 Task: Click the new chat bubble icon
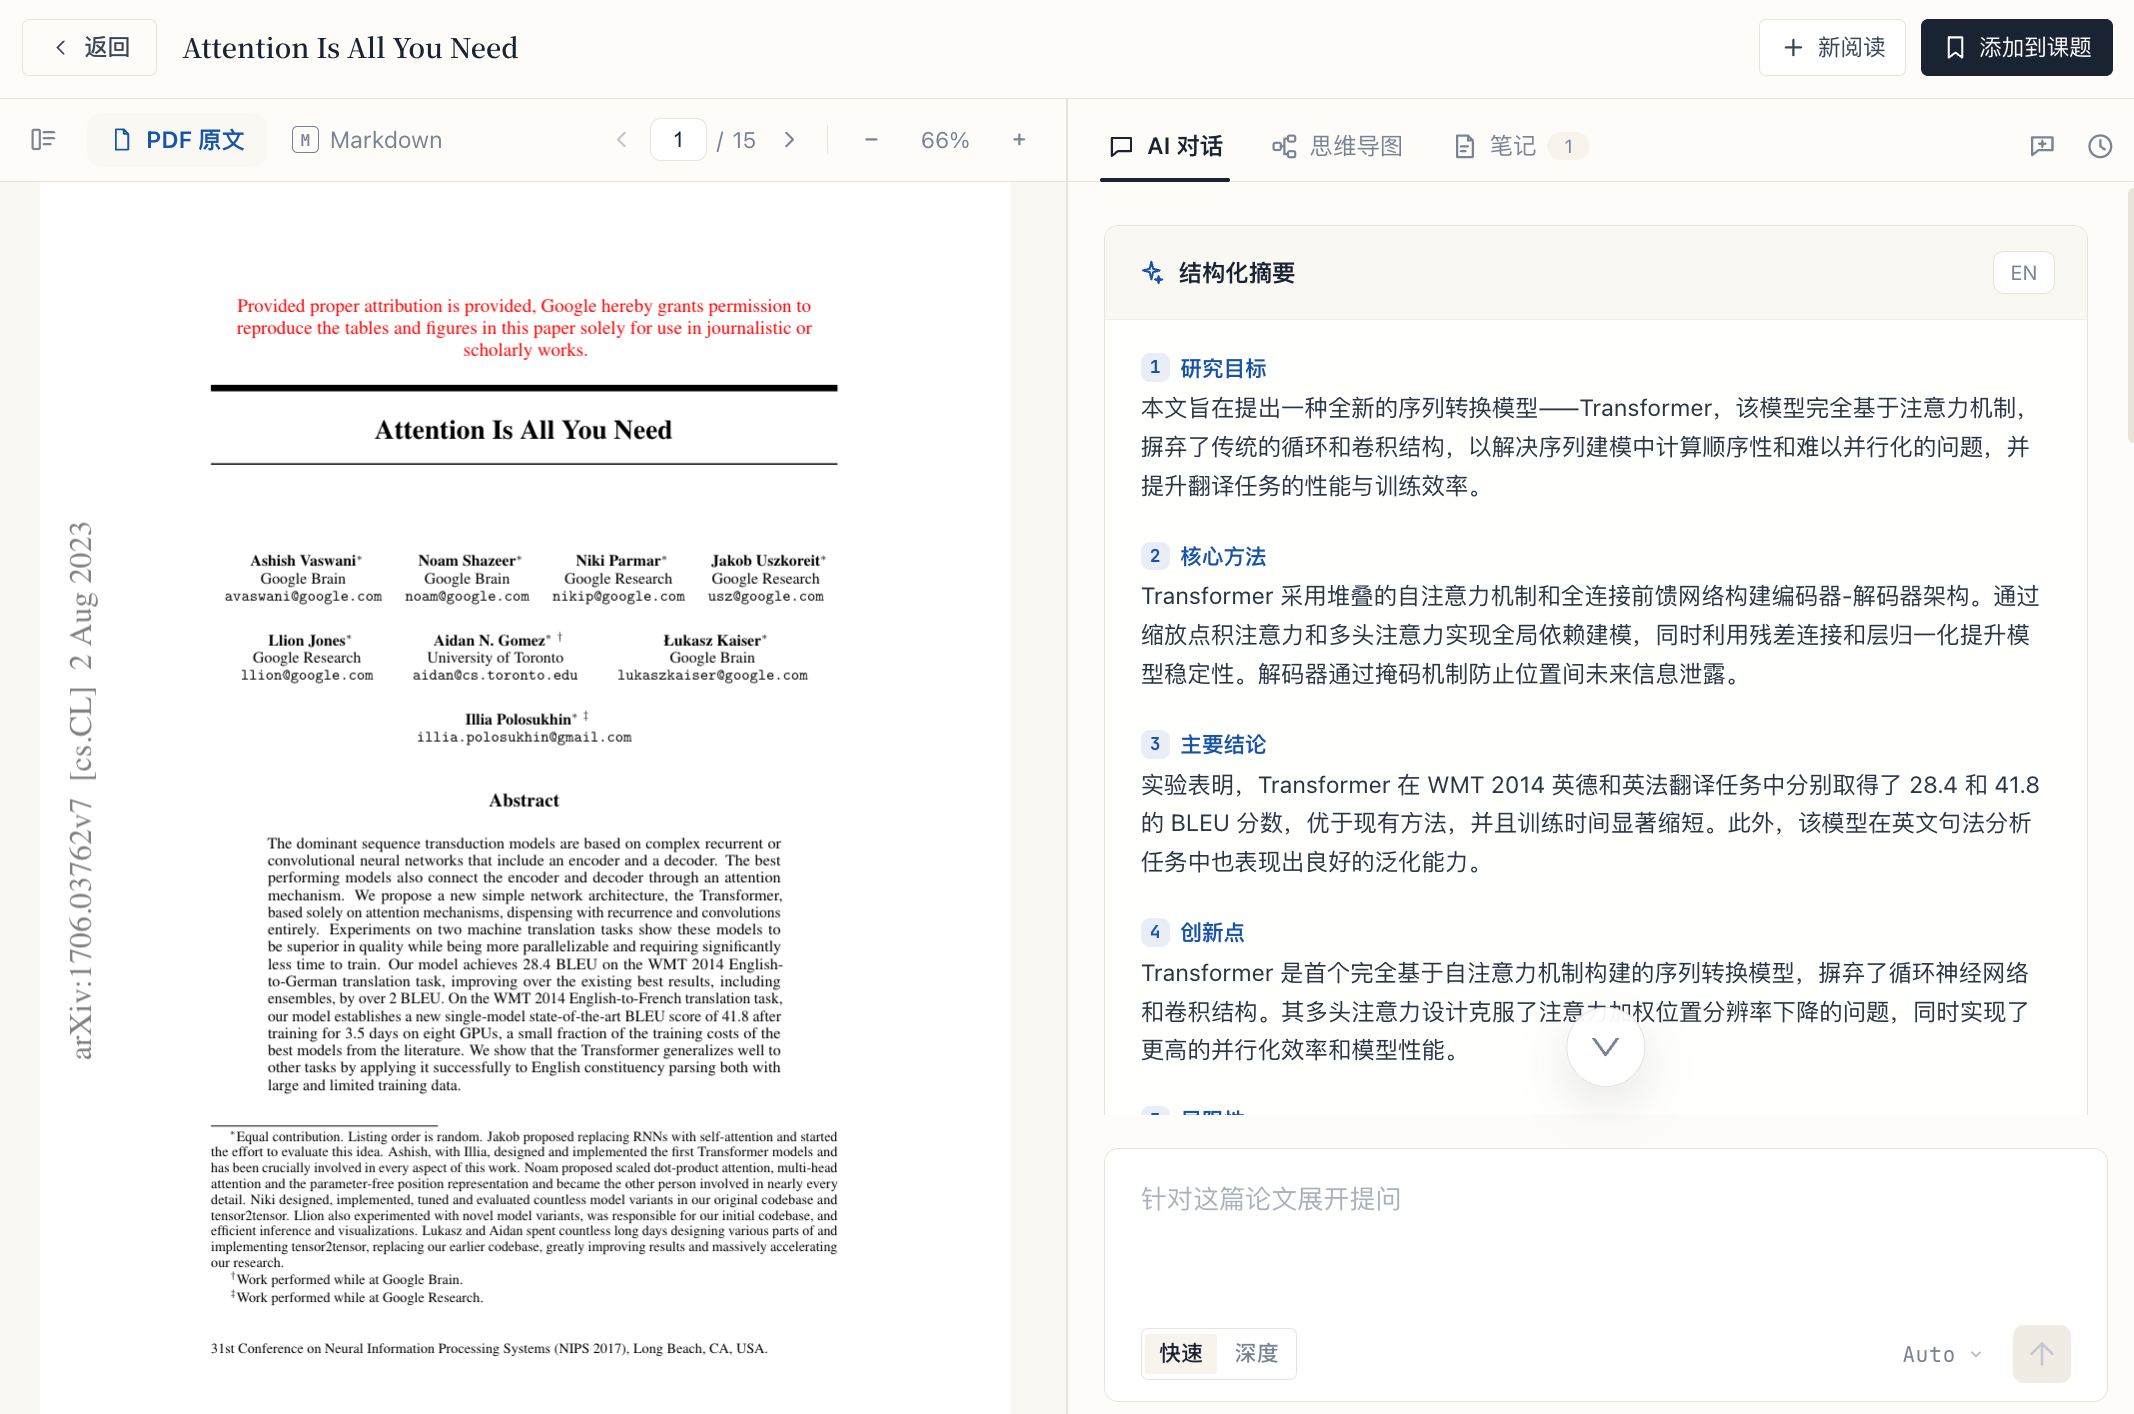(2042, 146)
